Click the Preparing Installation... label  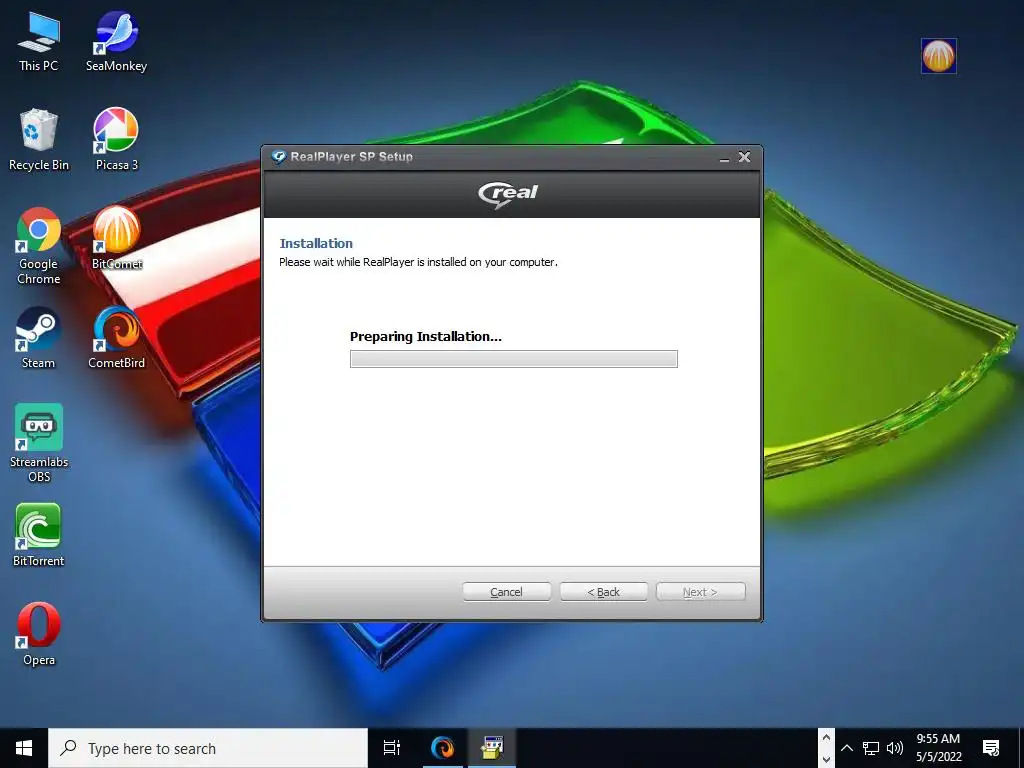pyautogui.click(x=426, y=337)
